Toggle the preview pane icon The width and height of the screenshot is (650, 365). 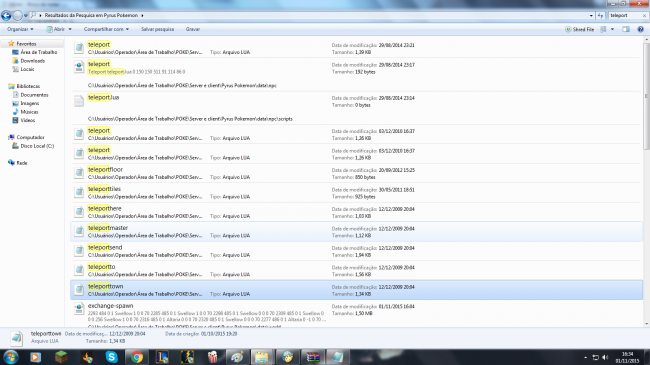(626, 29)
